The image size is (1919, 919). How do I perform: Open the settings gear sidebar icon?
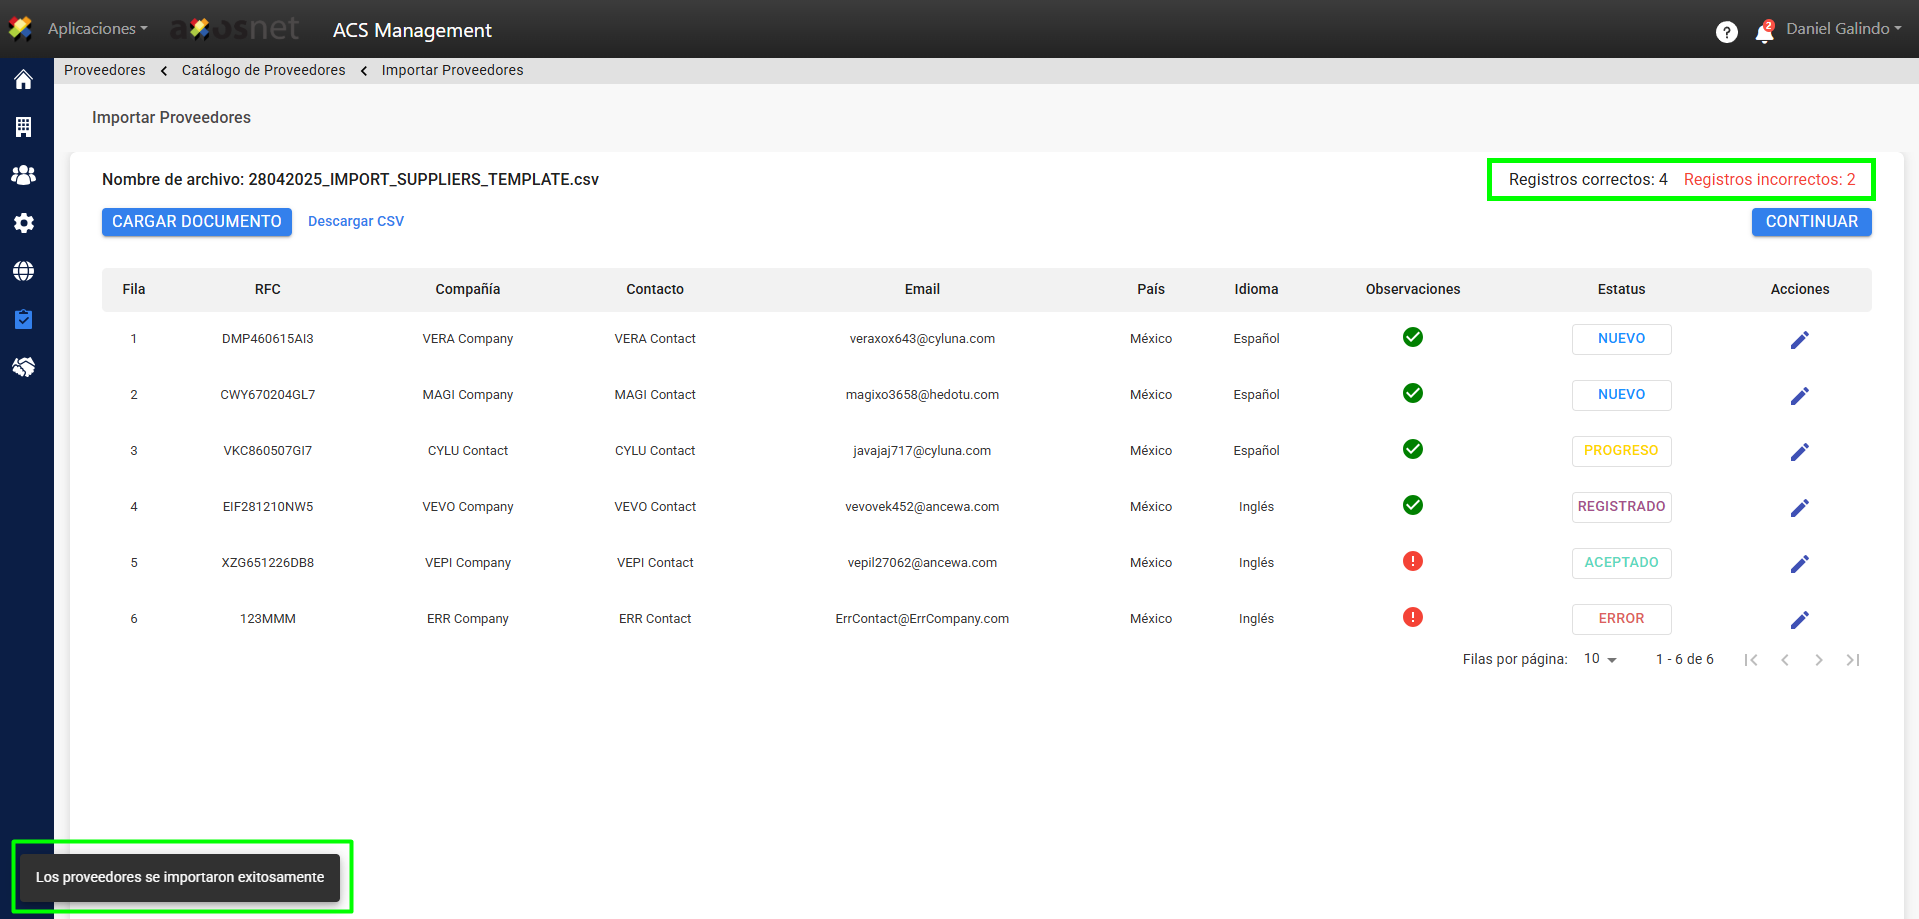23,223
